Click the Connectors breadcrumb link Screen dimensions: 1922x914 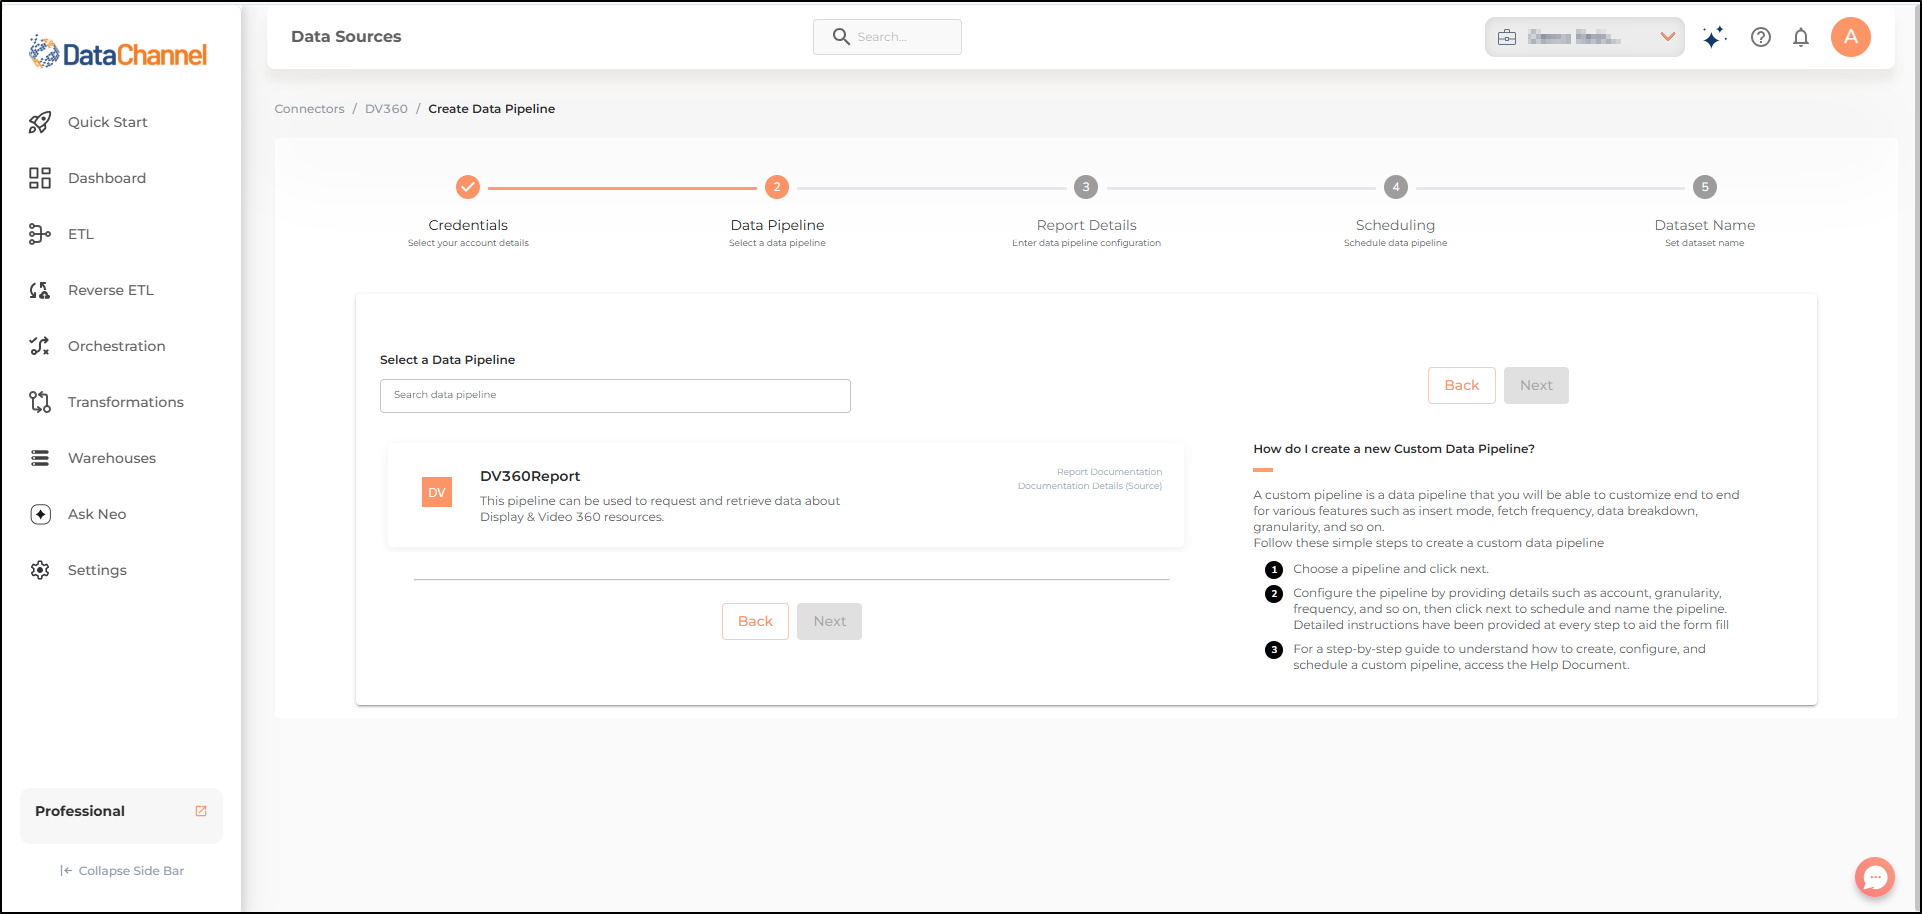310,109
